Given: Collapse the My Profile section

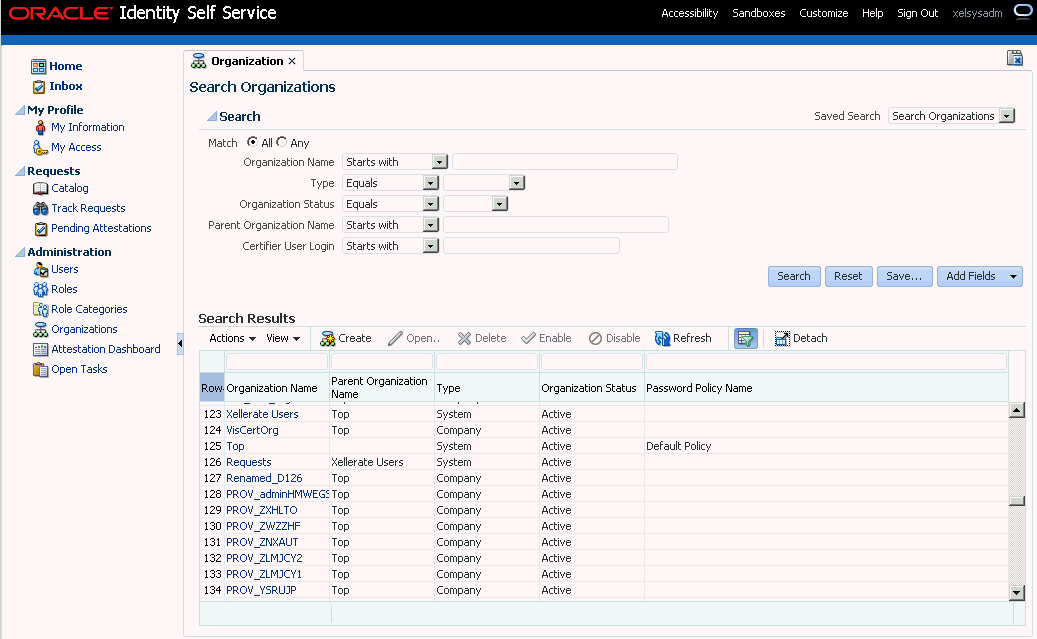Looking at the screenshot, I should pos(20,110).
